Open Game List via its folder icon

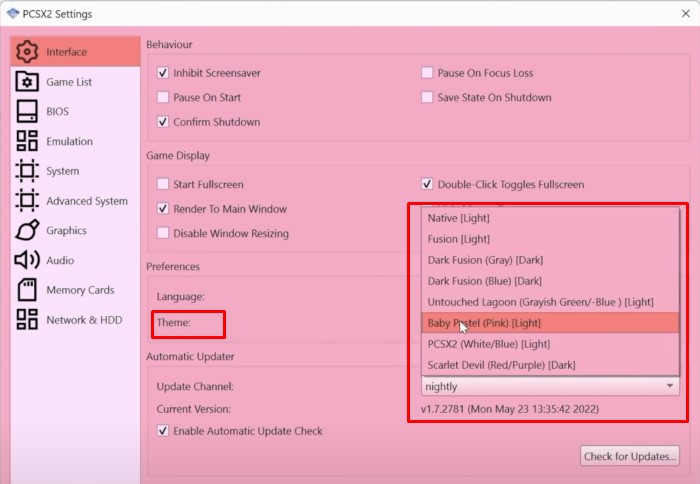coord(27,82)
